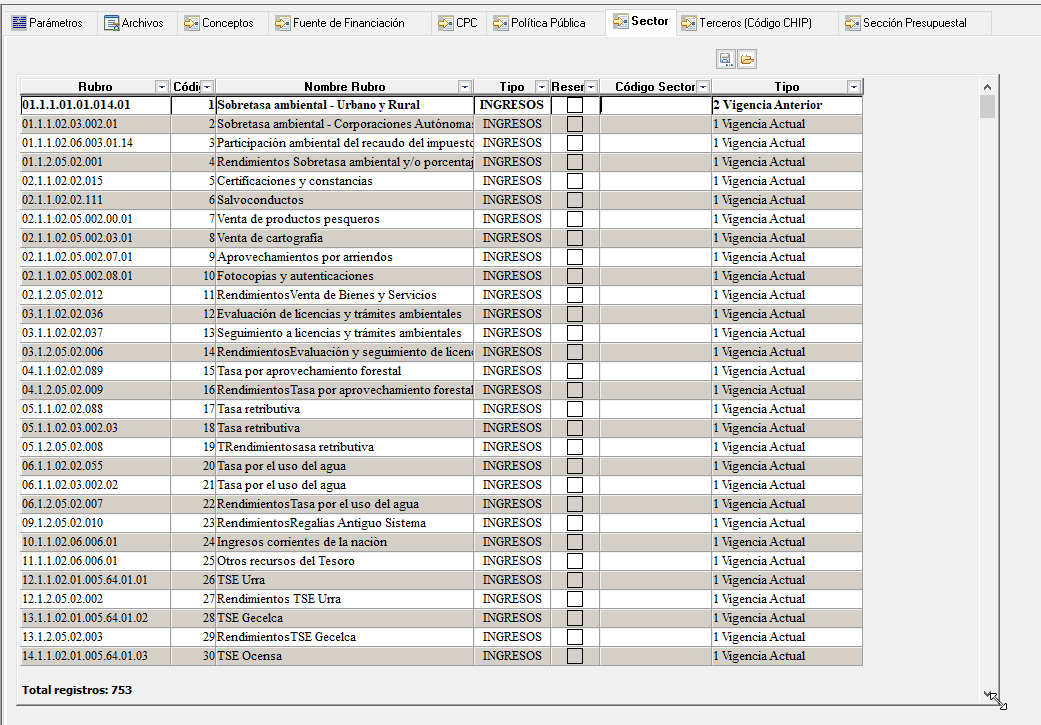Click the vertical scrollbar thumb
Viewport: 1041px width, 725px height.
pyautogui.click(x=987, y=107)
